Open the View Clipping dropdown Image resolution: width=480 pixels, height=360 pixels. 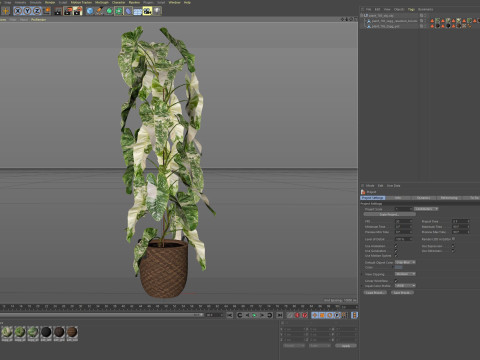405,274
